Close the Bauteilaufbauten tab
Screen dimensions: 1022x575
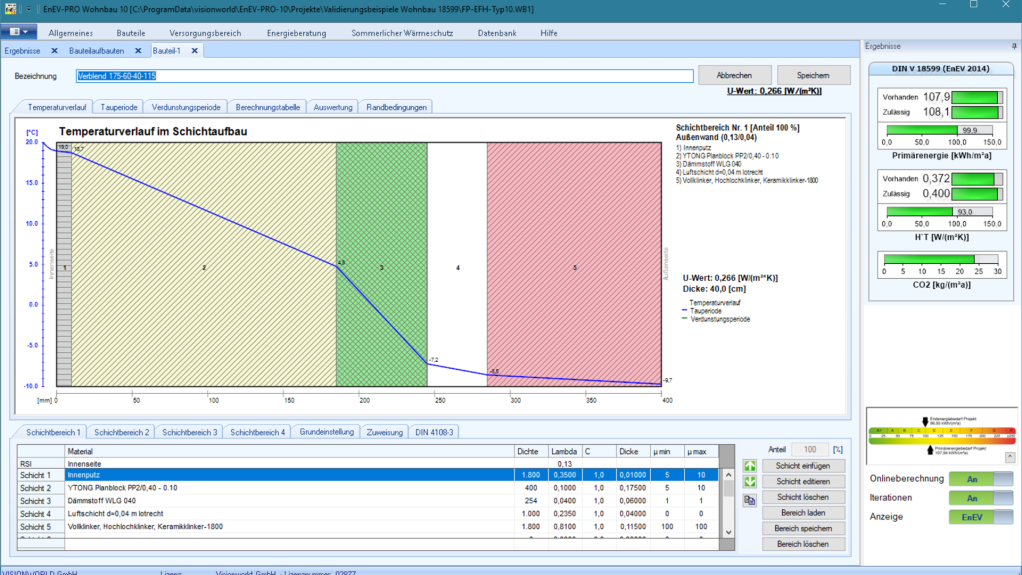pos(138,50)
